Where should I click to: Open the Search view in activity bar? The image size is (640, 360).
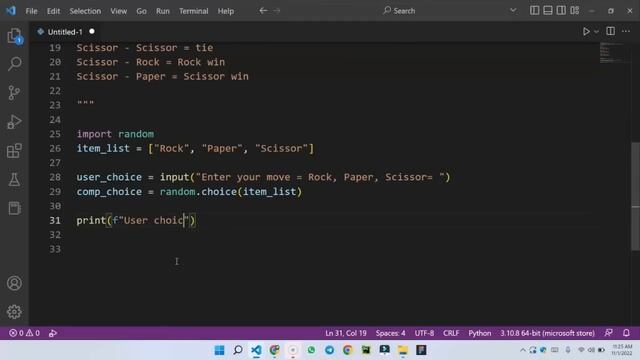14,64
